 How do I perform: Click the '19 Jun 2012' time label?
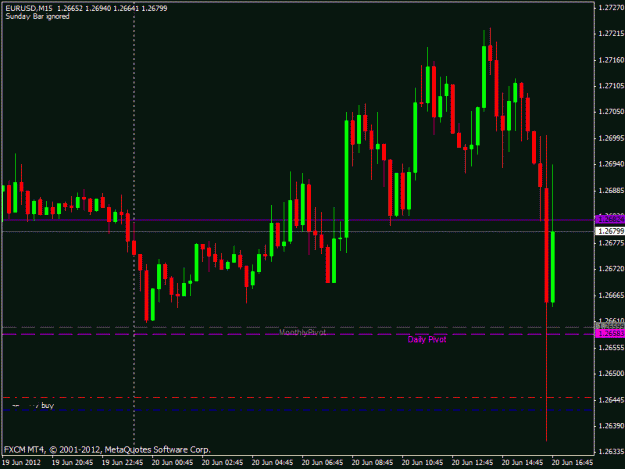point(22,462)
